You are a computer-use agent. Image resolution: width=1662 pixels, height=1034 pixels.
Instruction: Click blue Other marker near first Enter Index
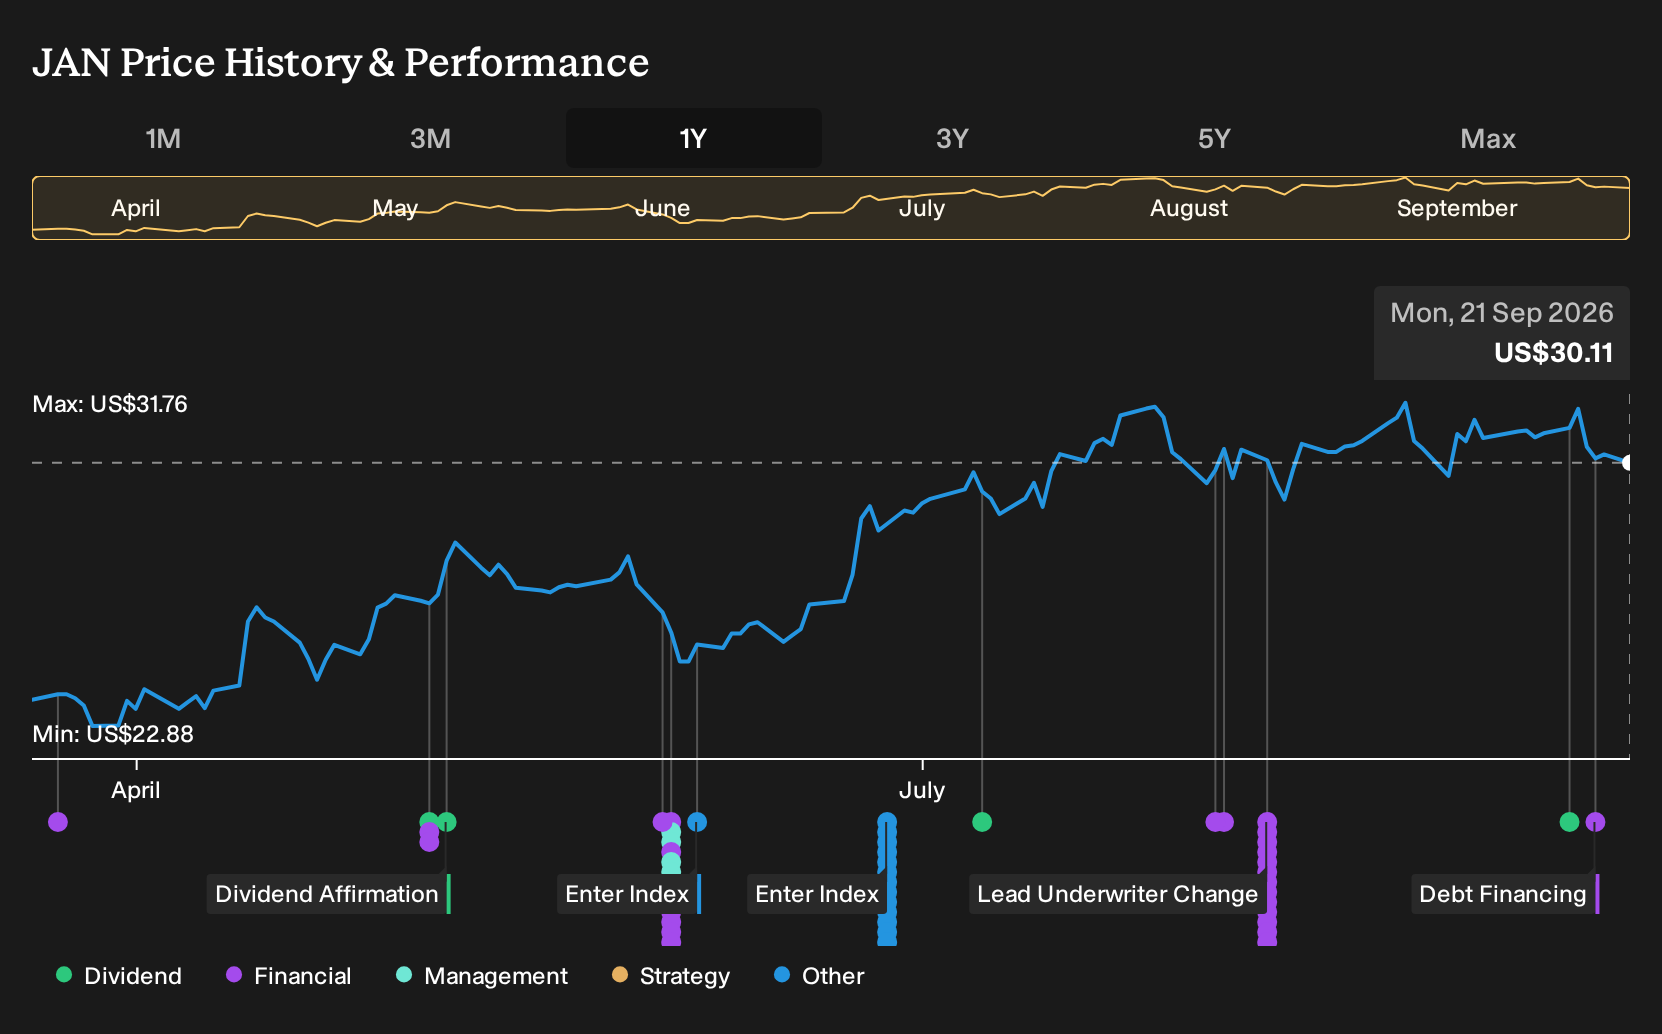coord(697,822)
